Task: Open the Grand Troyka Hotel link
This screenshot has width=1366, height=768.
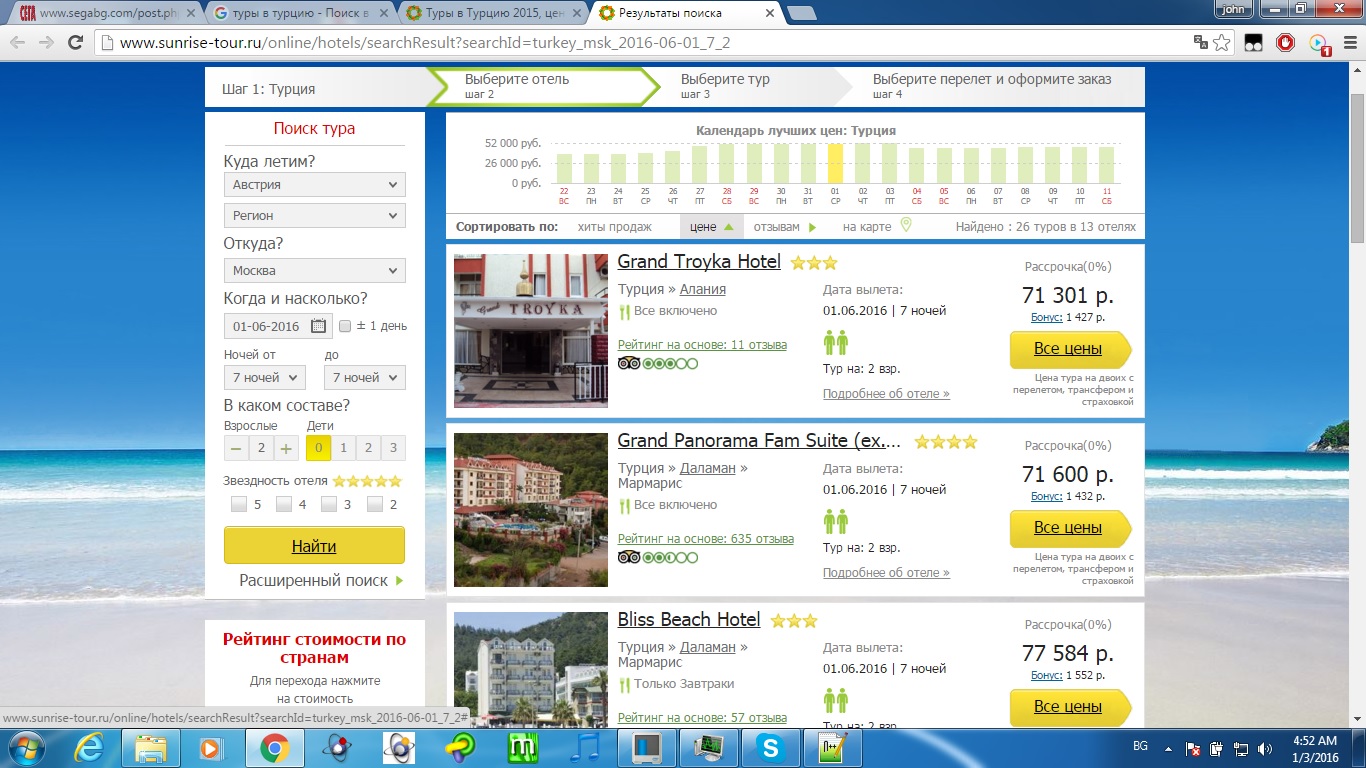Action: [698, 262]
